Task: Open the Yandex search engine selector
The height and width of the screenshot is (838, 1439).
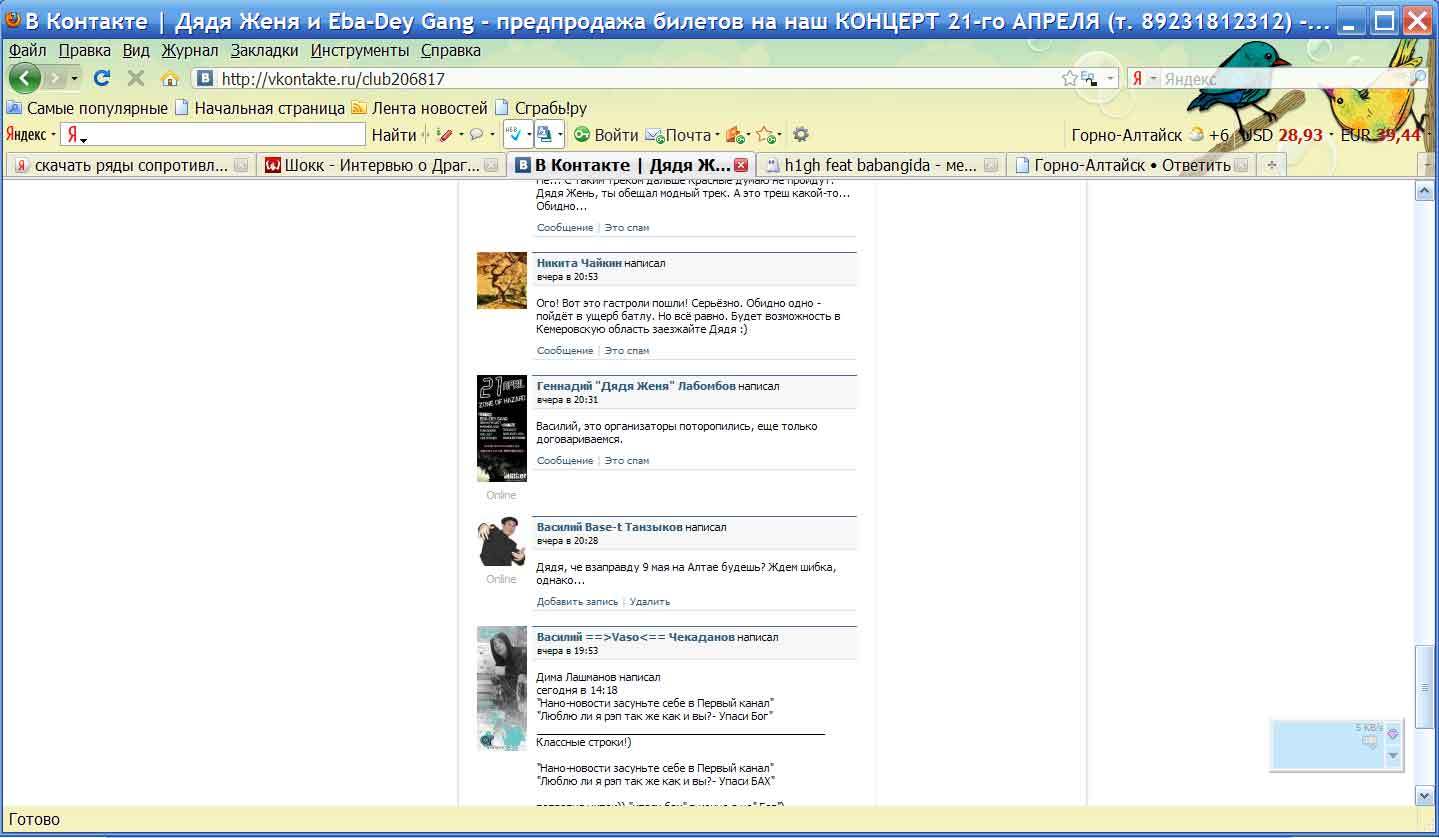Action: click(x=1144, y=78)
